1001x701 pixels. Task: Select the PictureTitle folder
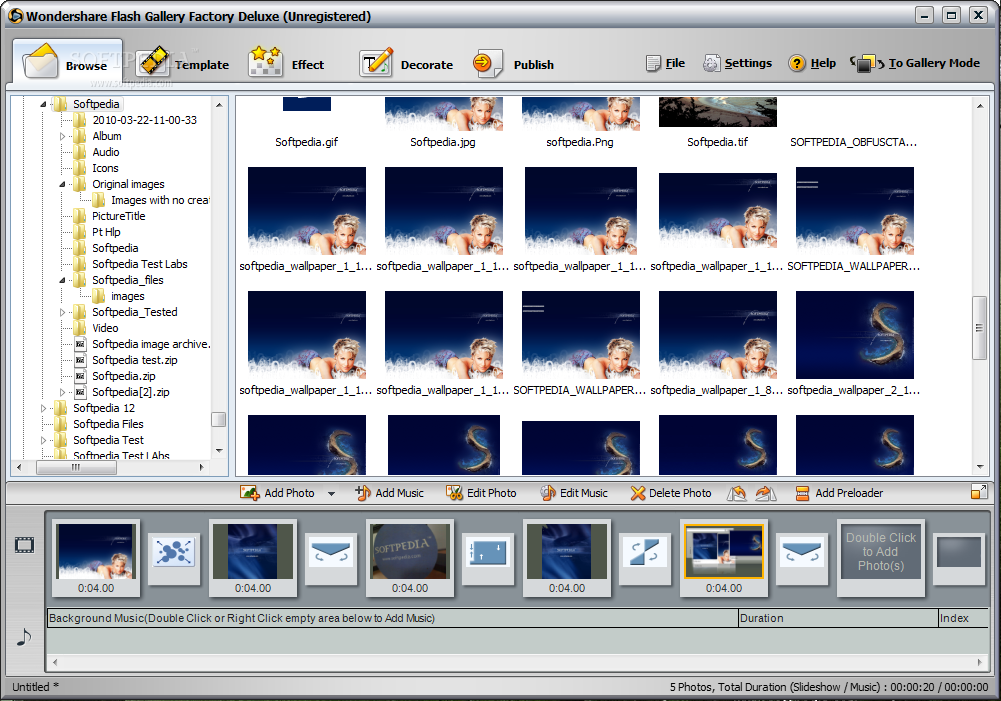[118, 216]
